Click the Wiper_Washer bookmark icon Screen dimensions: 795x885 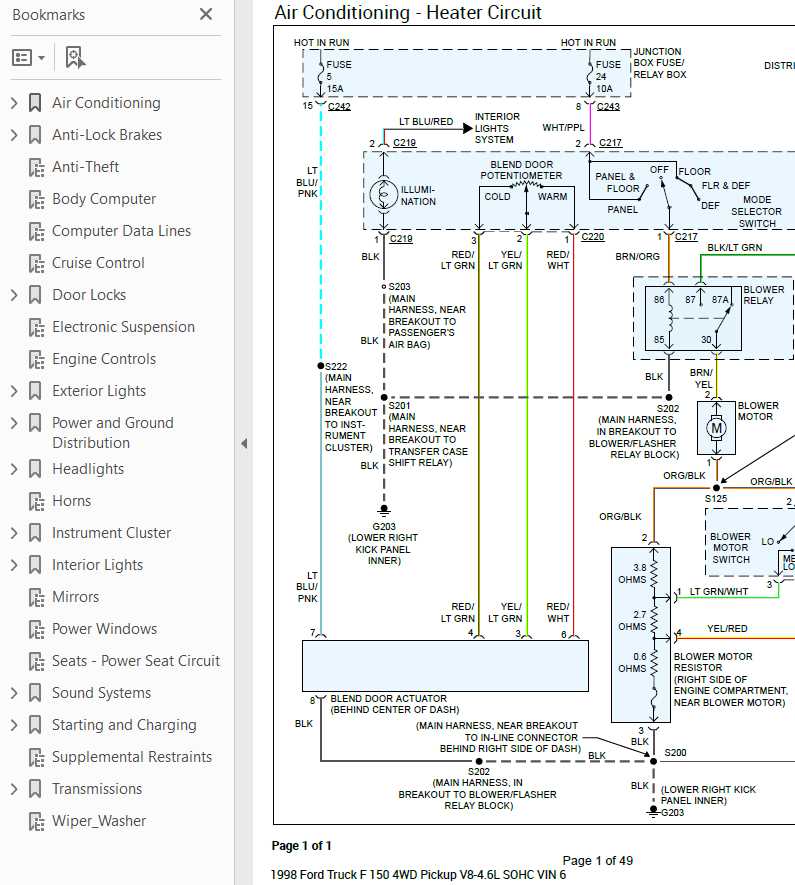36,821
